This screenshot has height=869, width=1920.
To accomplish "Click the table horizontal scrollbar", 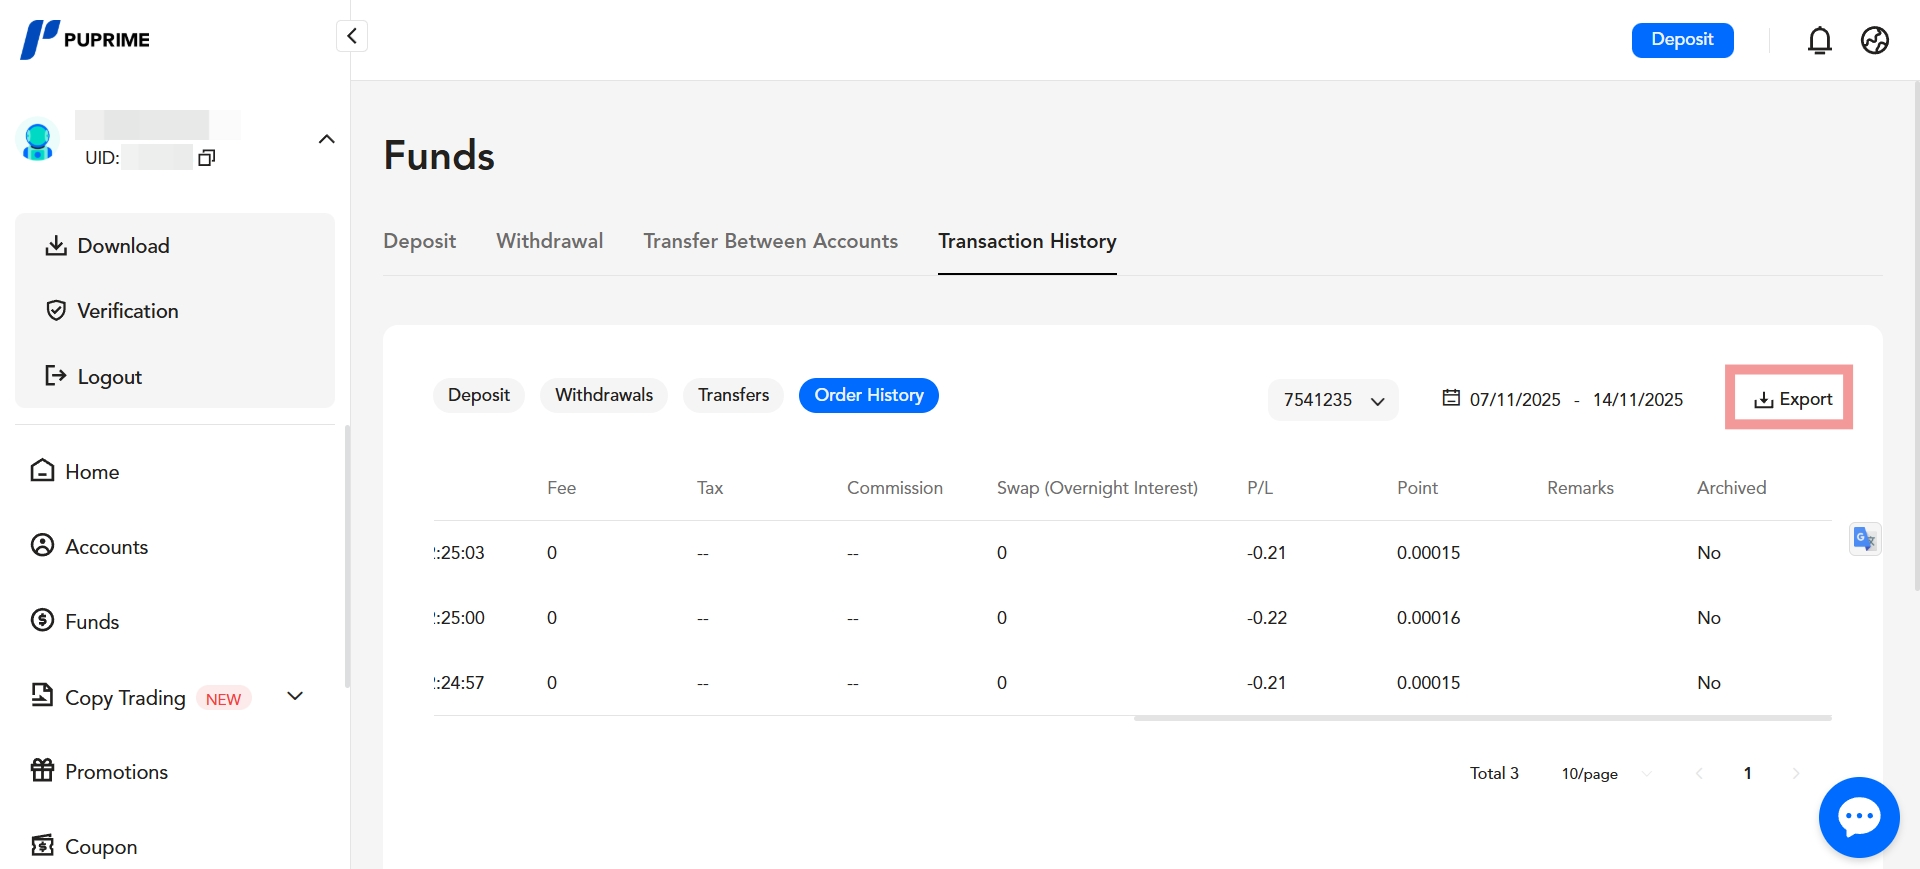I will pyautogui.click(x=1482, y=718).
